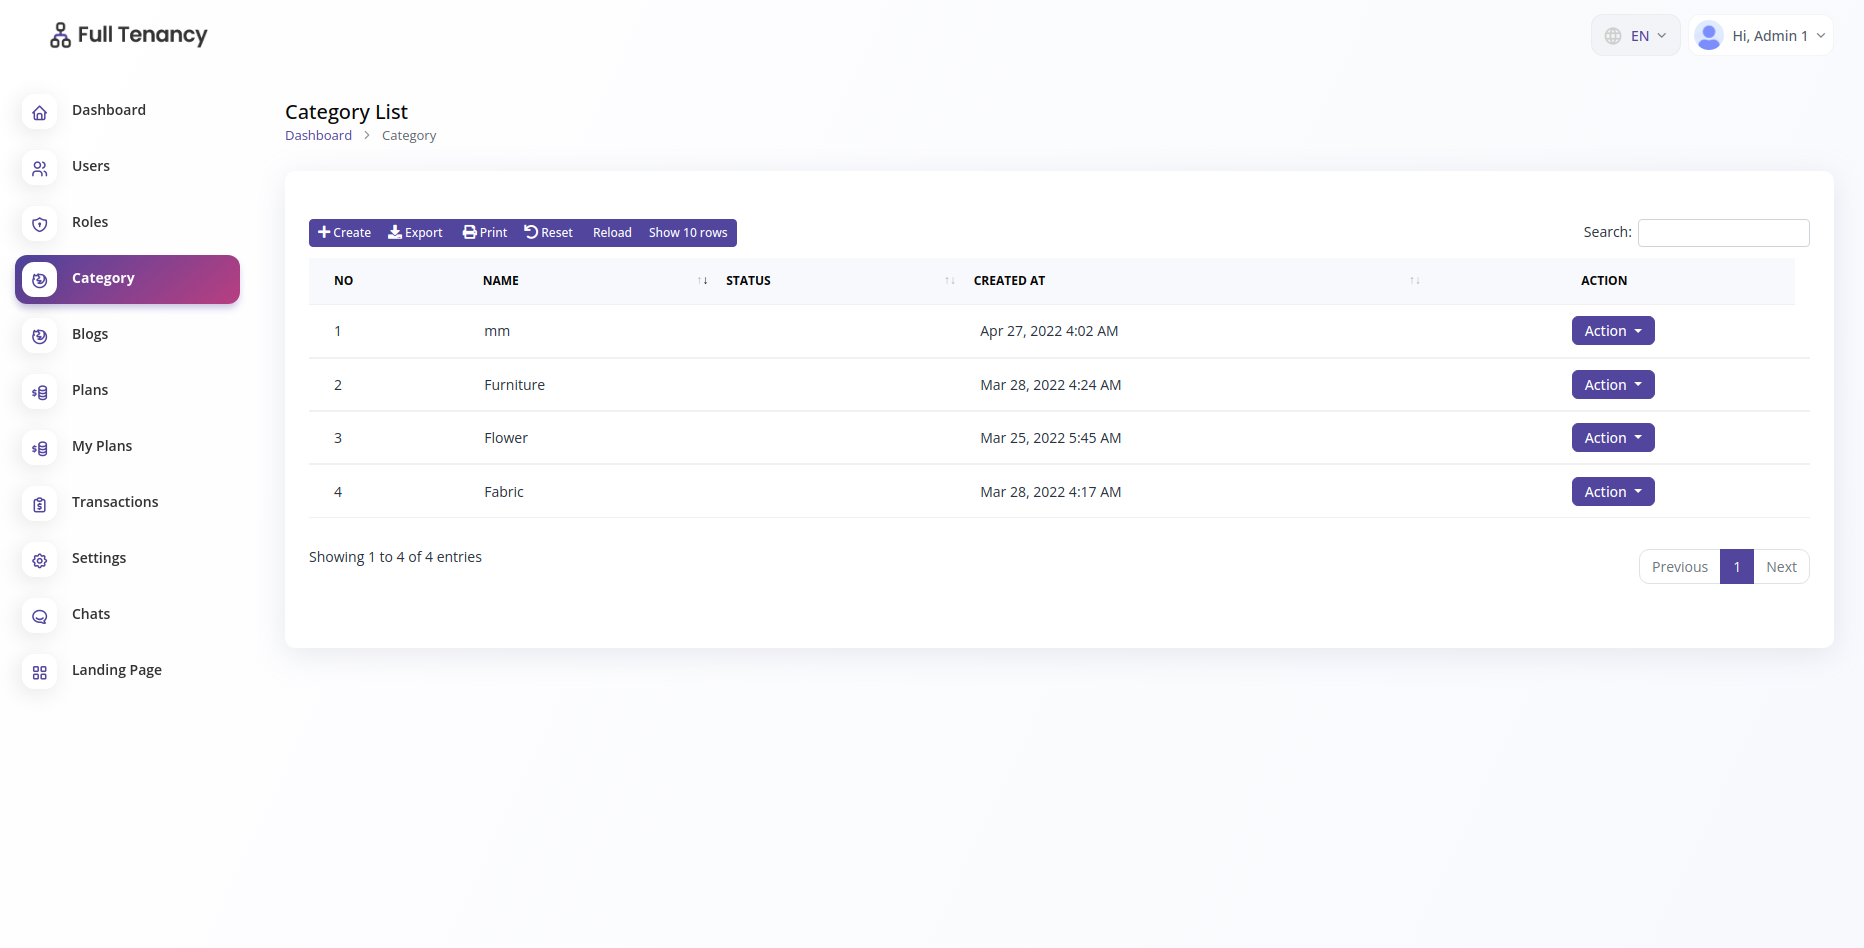This screenshot has height=948, width=1864.
Task: Click the Full Tenancy logo icon
Action: click(x=60, y=34)
